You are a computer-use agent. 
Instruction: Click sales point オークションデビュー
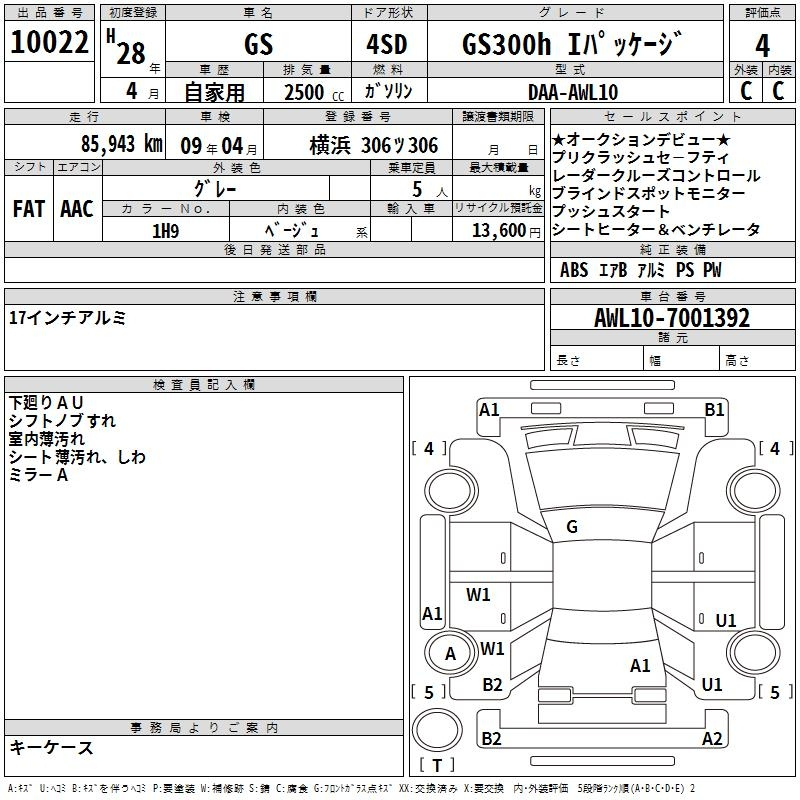641,139
